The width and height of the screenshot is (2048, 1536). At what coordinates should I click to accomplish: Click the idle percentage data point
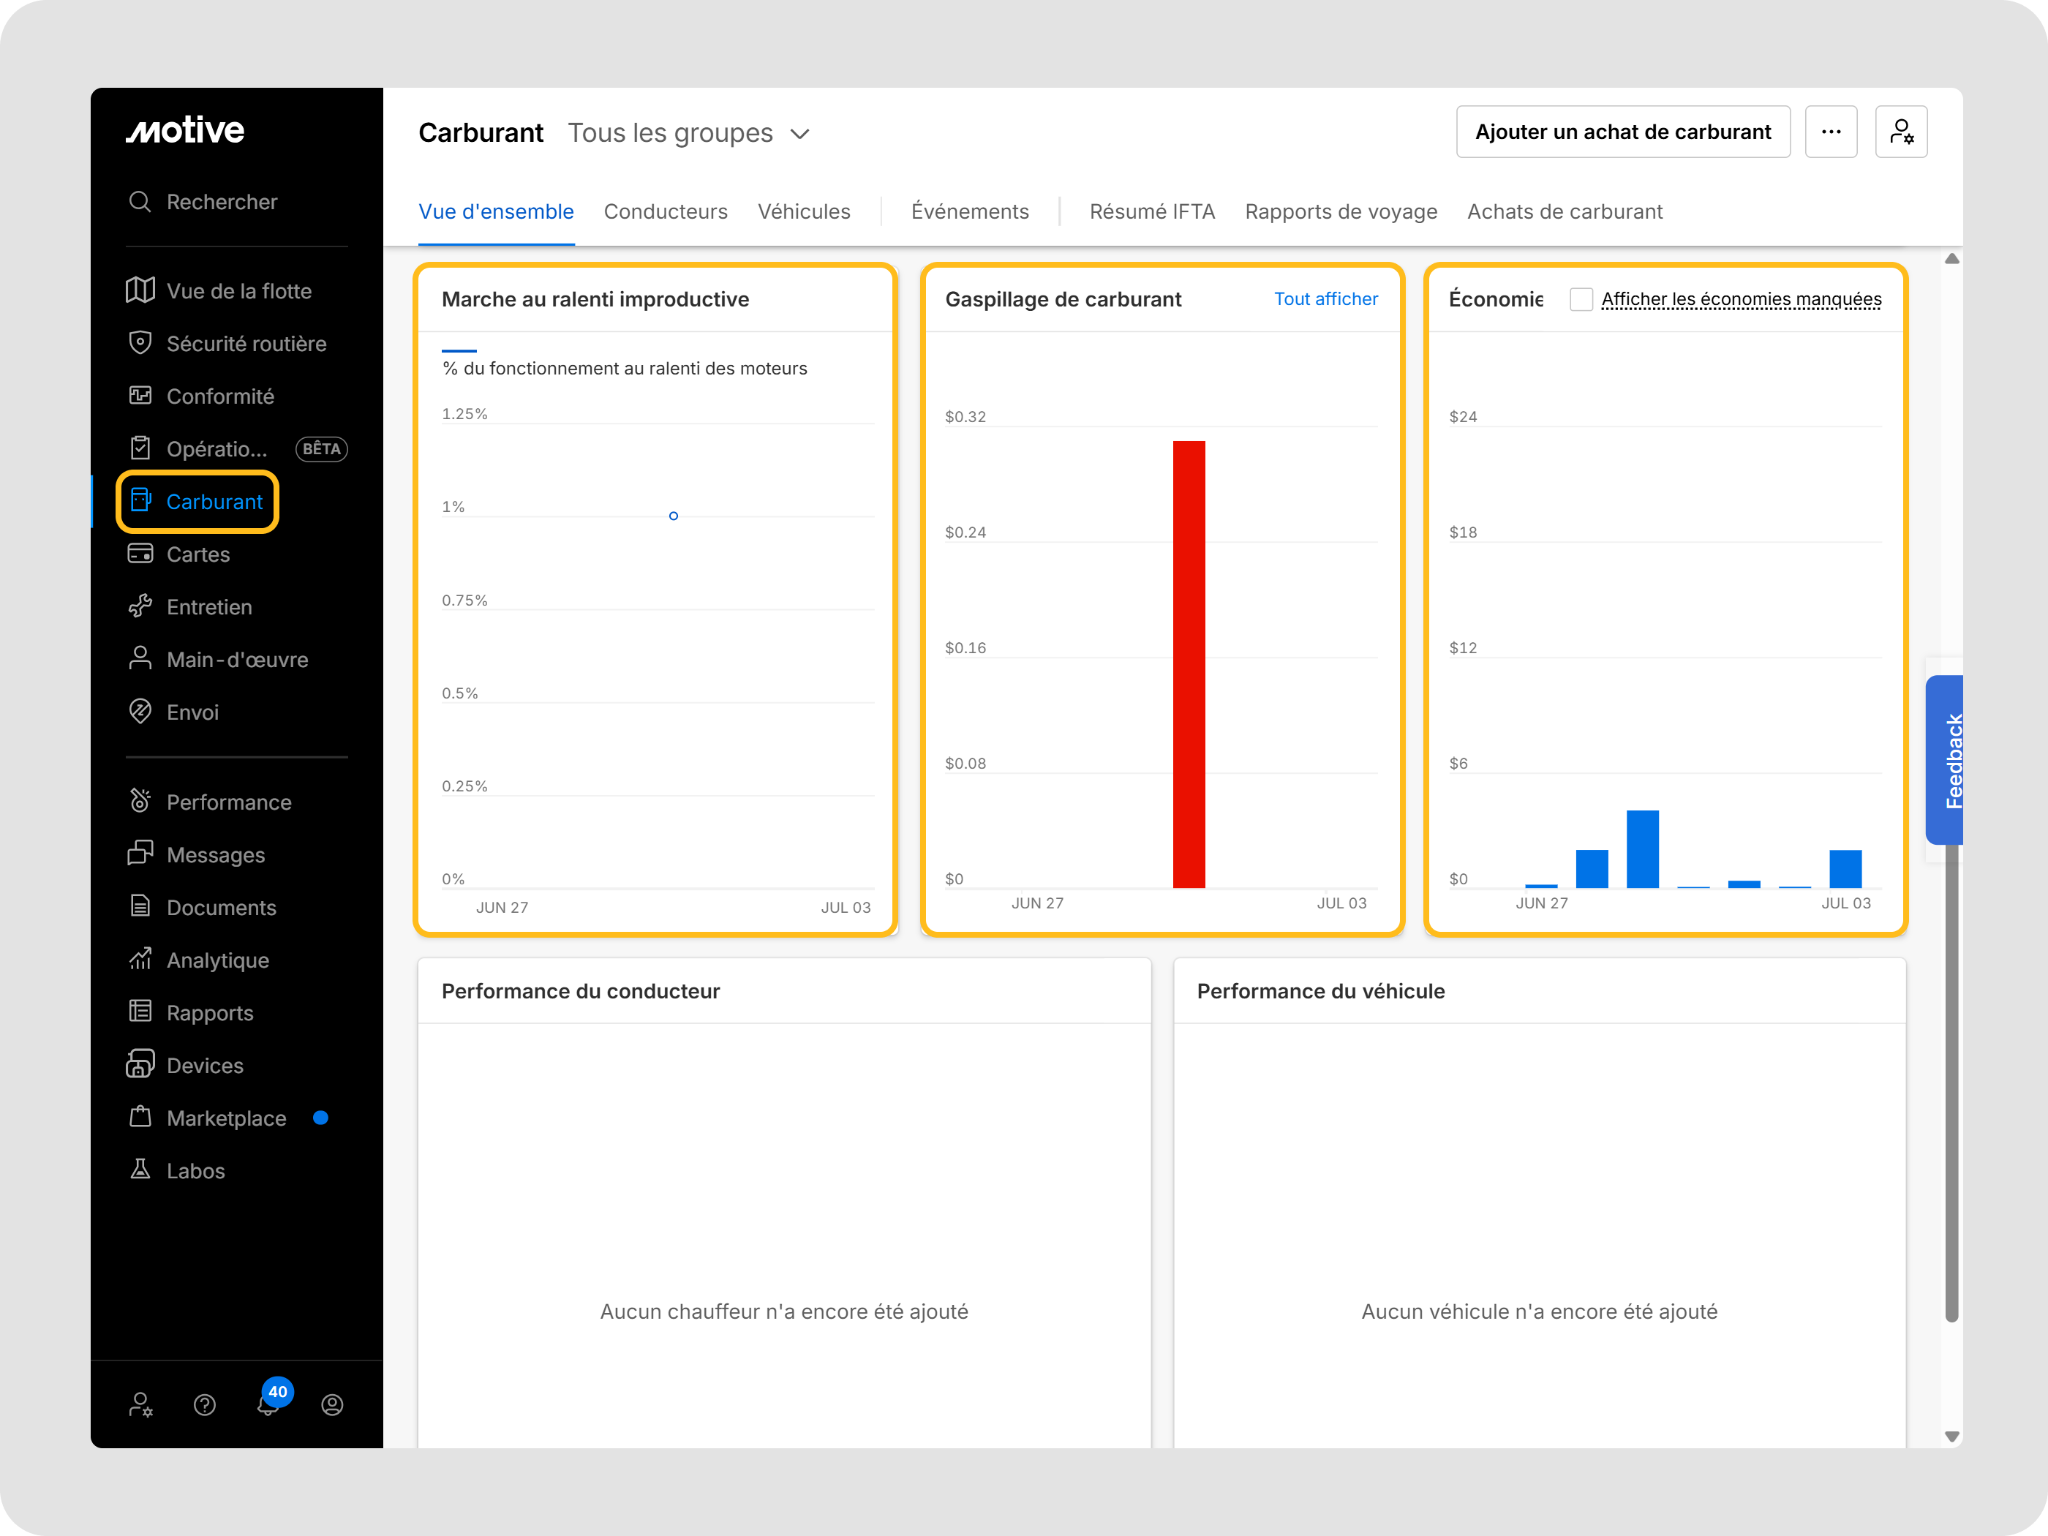(674, 516)
